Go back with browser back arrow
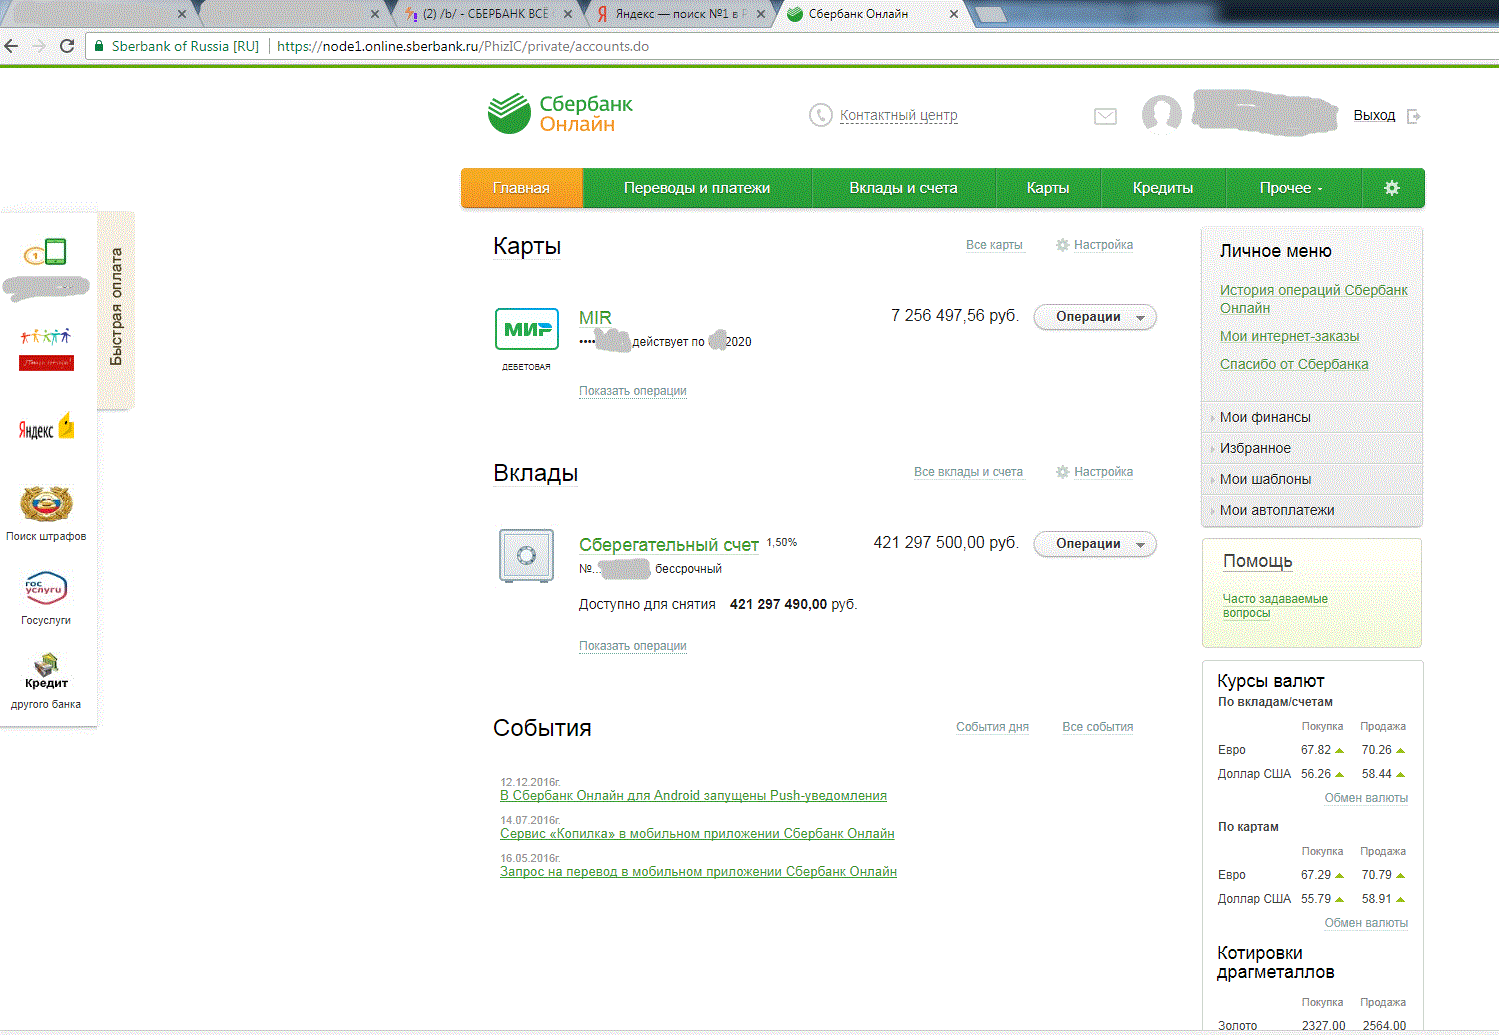Viewport: 1499px width, 1035px height. coord(12,46)
